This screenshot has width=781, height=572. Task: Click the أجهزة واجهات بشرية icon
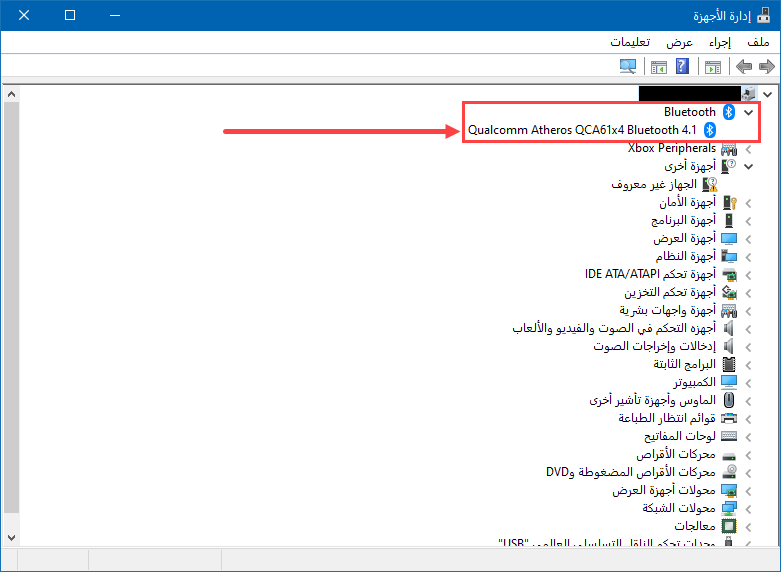(x=729, y=310)
